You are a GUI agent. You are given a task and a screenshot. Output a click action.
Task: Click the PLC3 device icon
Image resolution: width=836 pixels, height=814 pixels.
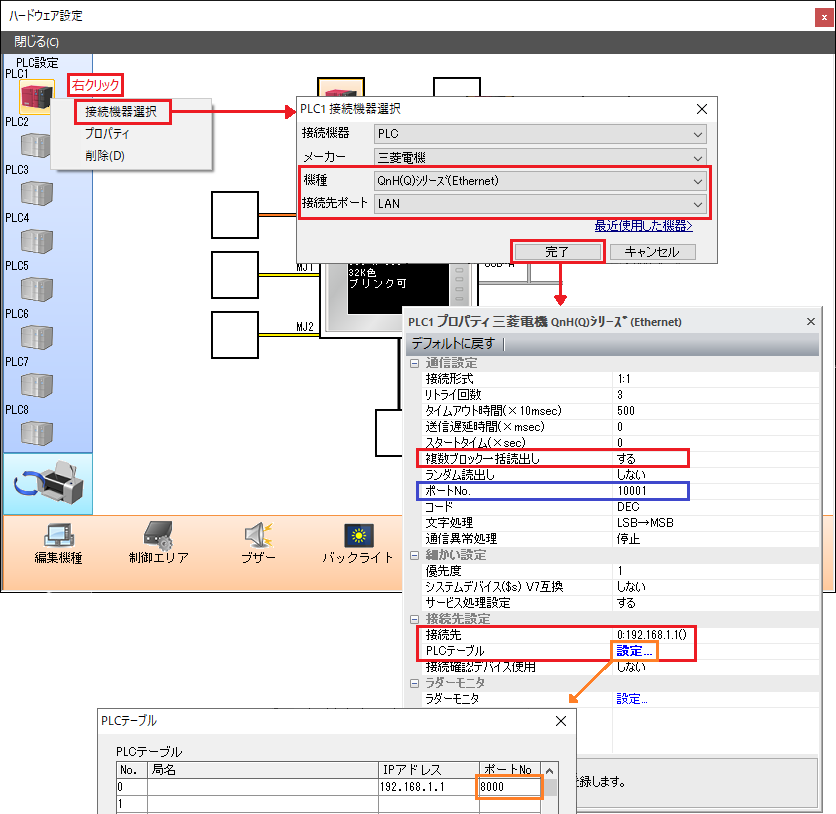36,194
